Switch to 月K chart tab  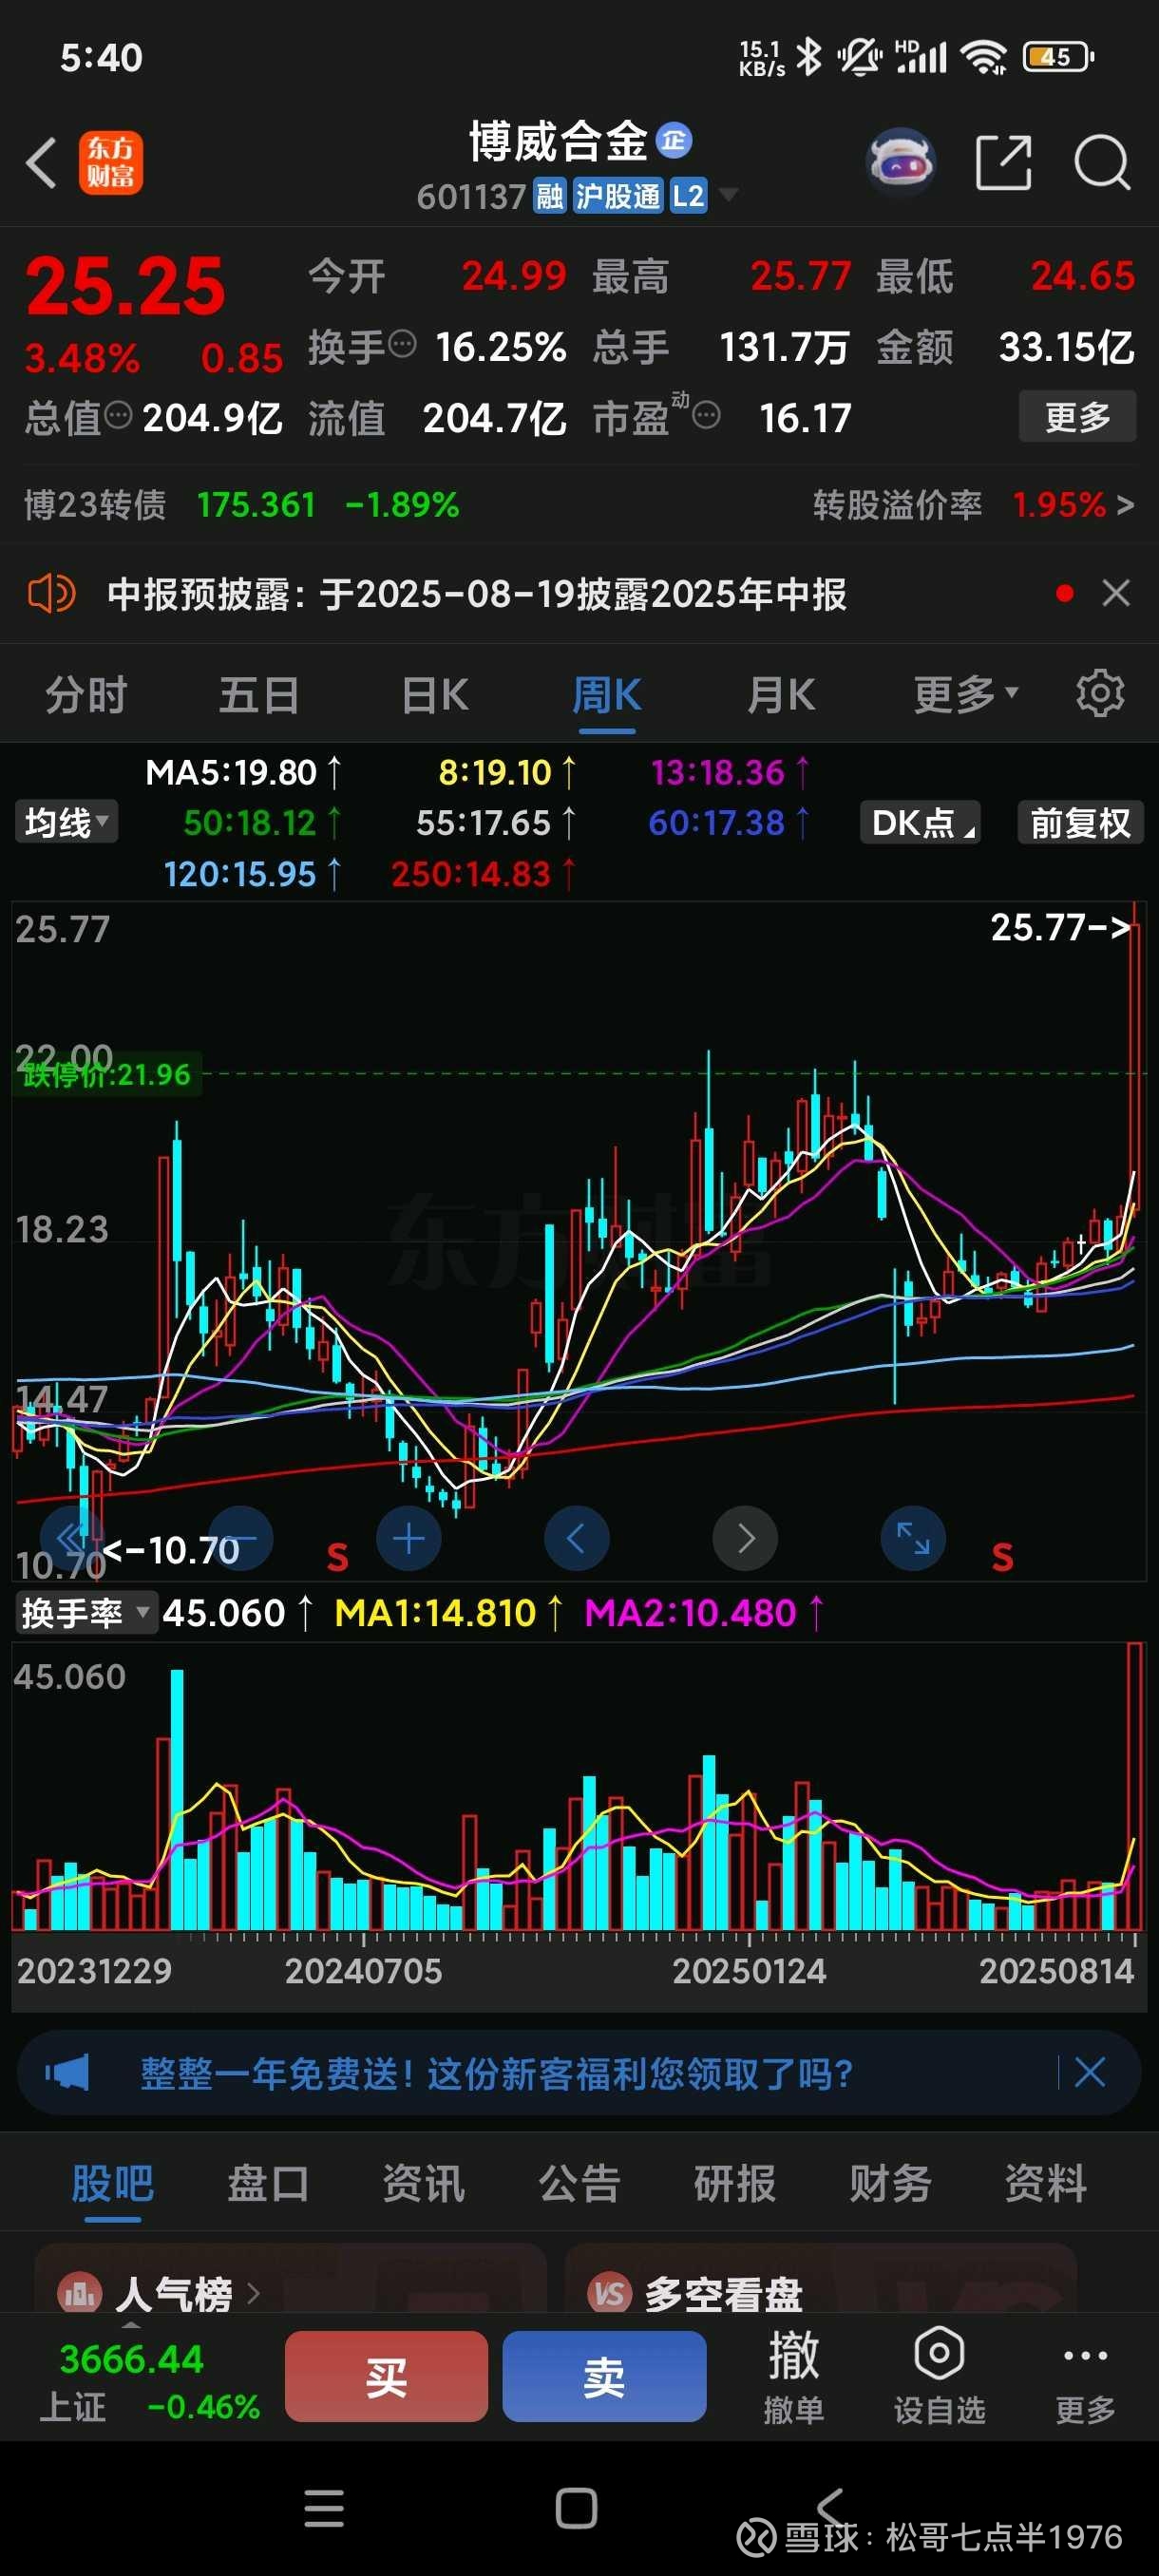point(782,694)
